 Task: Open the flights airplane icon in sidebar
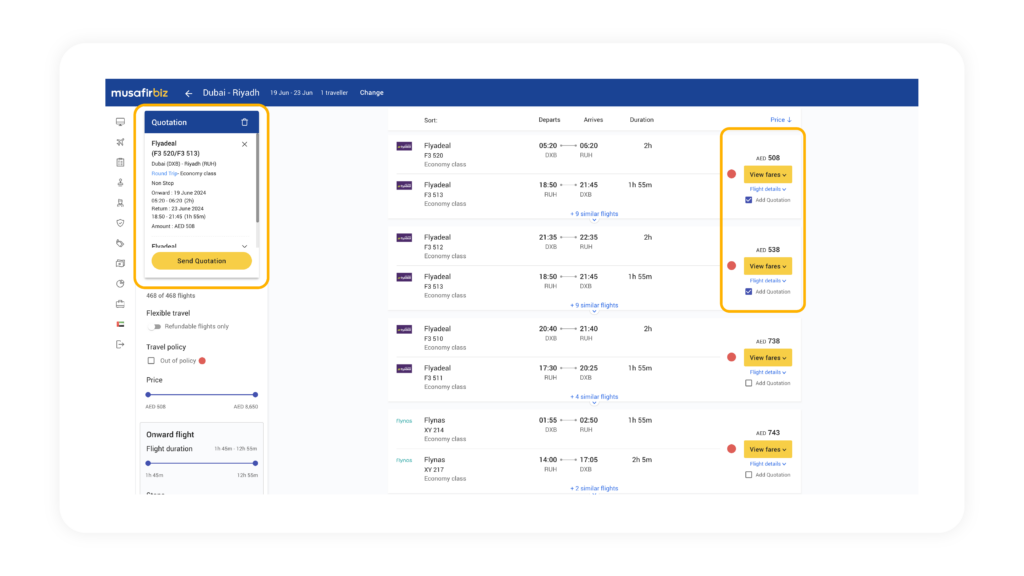coord(120,142)
